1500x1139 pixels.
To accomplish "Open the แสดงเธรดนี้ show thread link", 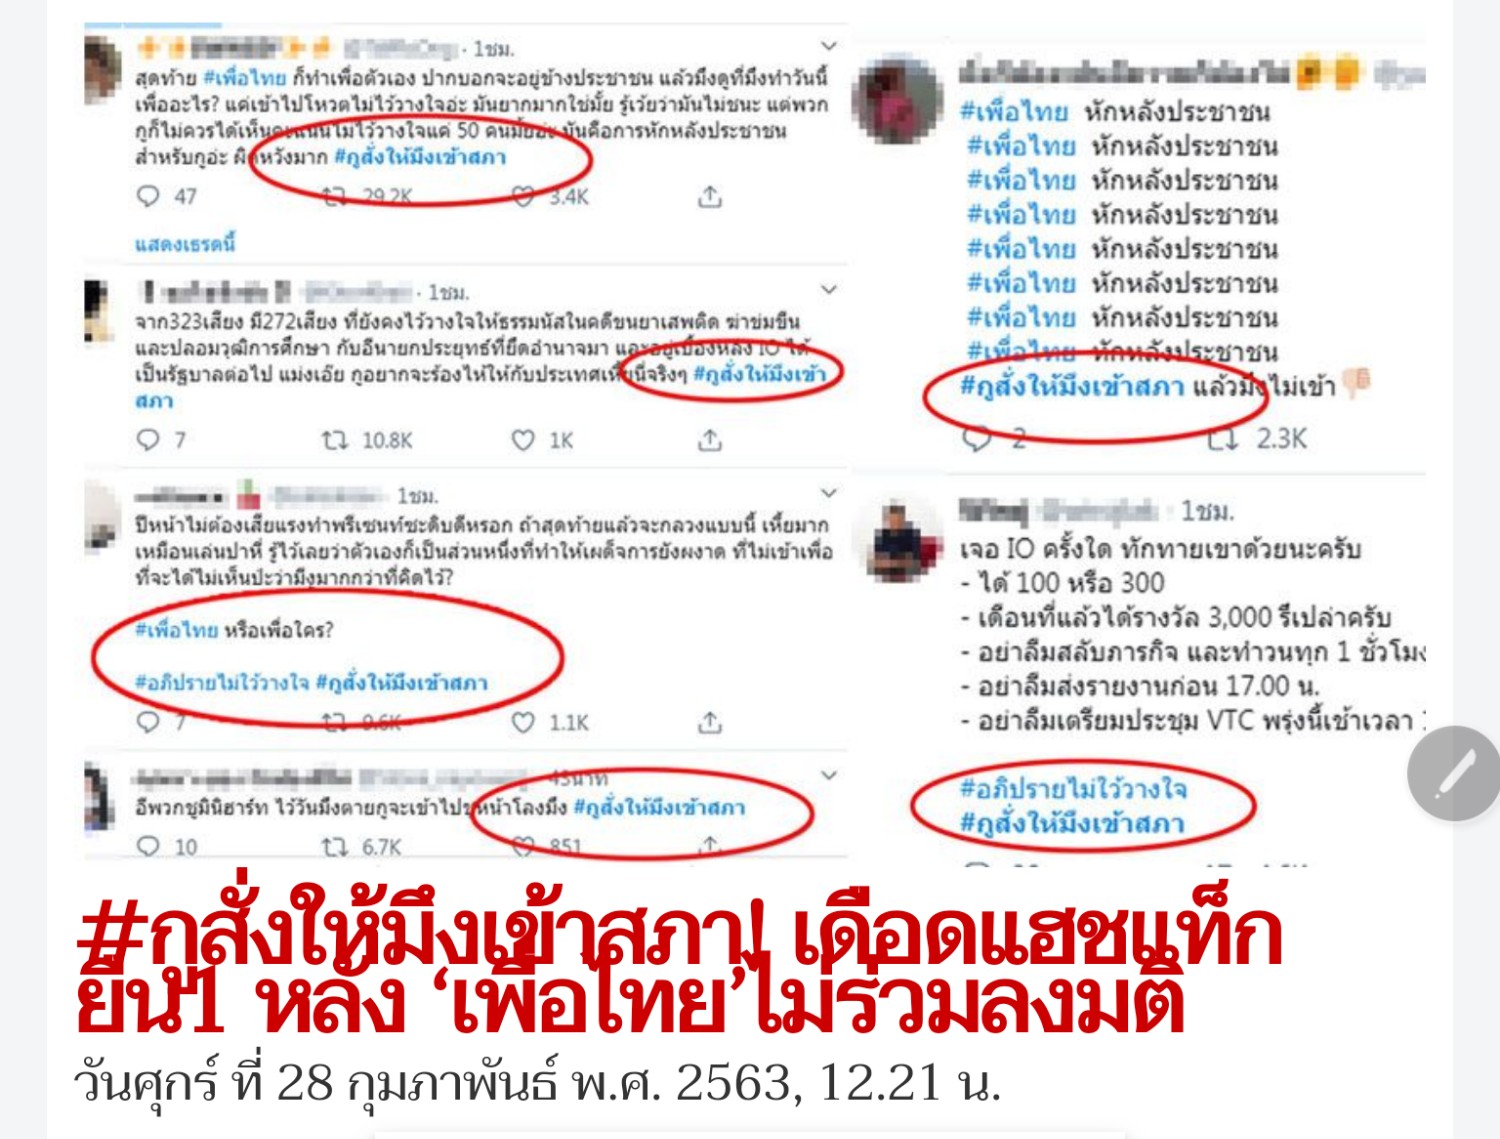I will 185,243.
